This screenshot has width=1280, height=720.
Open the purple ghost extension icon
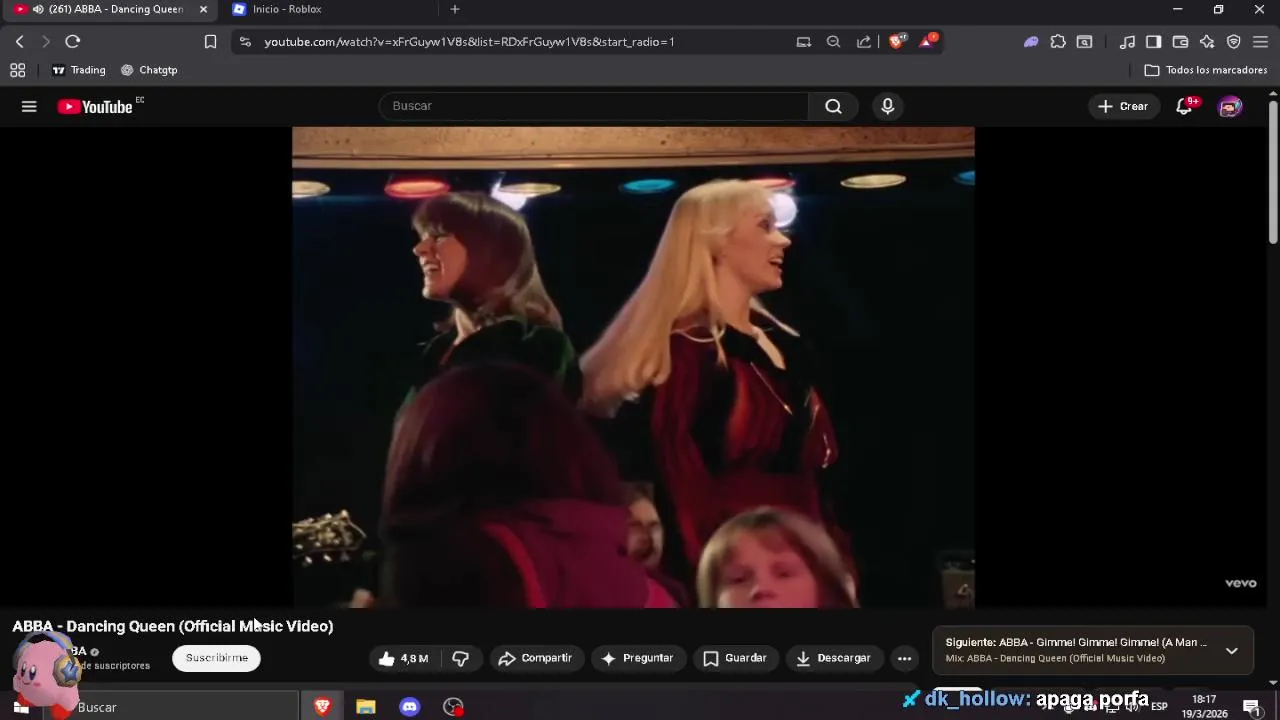point(1031,42)
